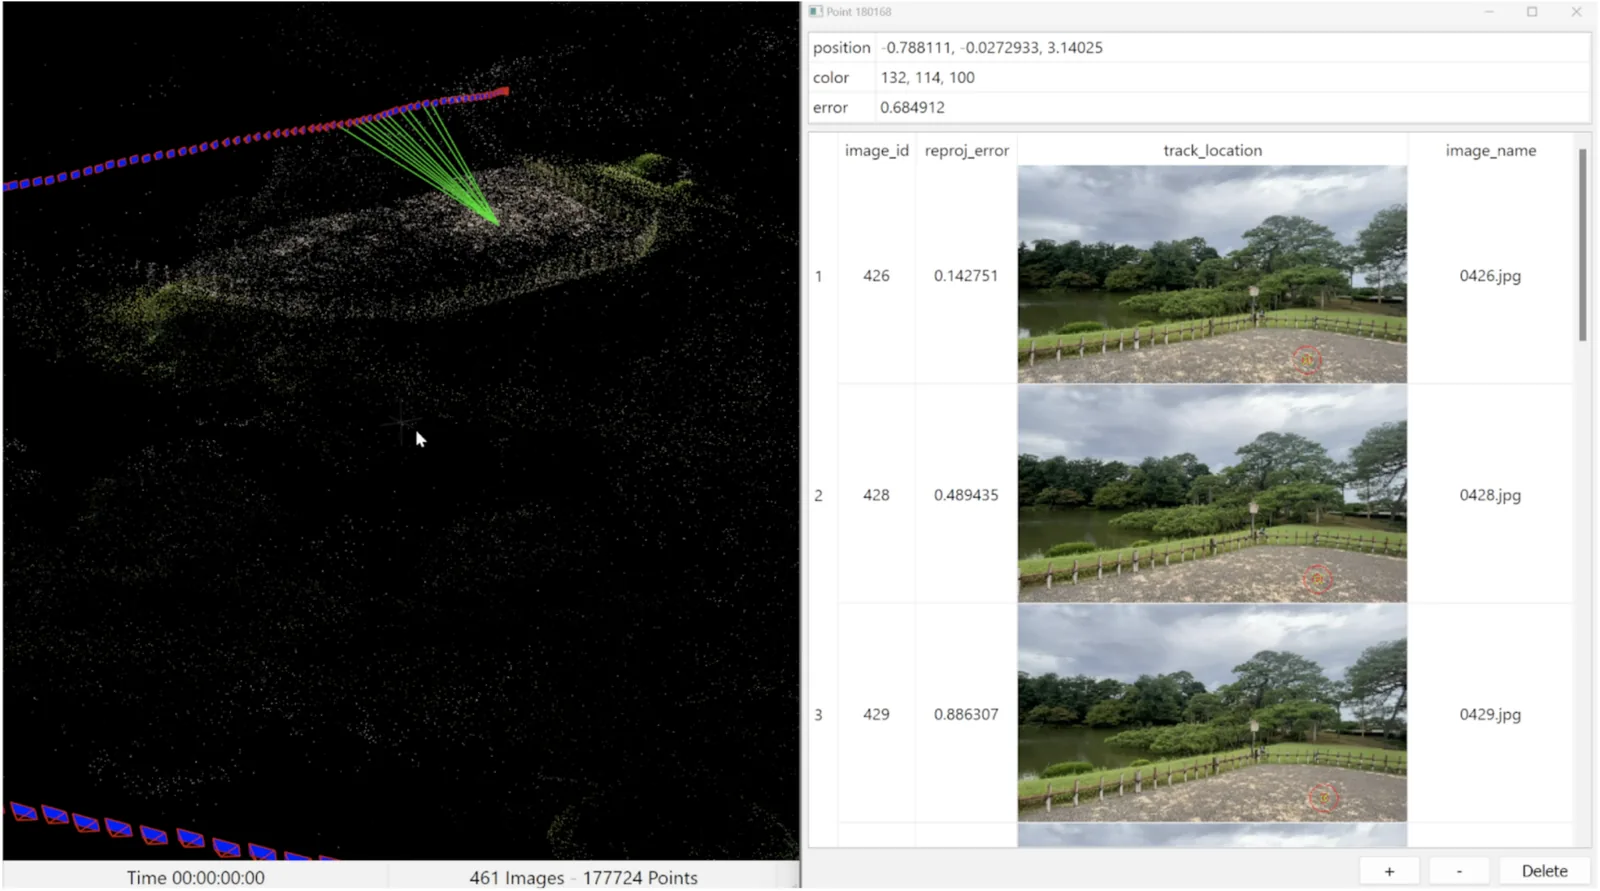Screen dimensions: 1600x891
Task: Select the position coordinates value field
Action: [x=992, y=48]
